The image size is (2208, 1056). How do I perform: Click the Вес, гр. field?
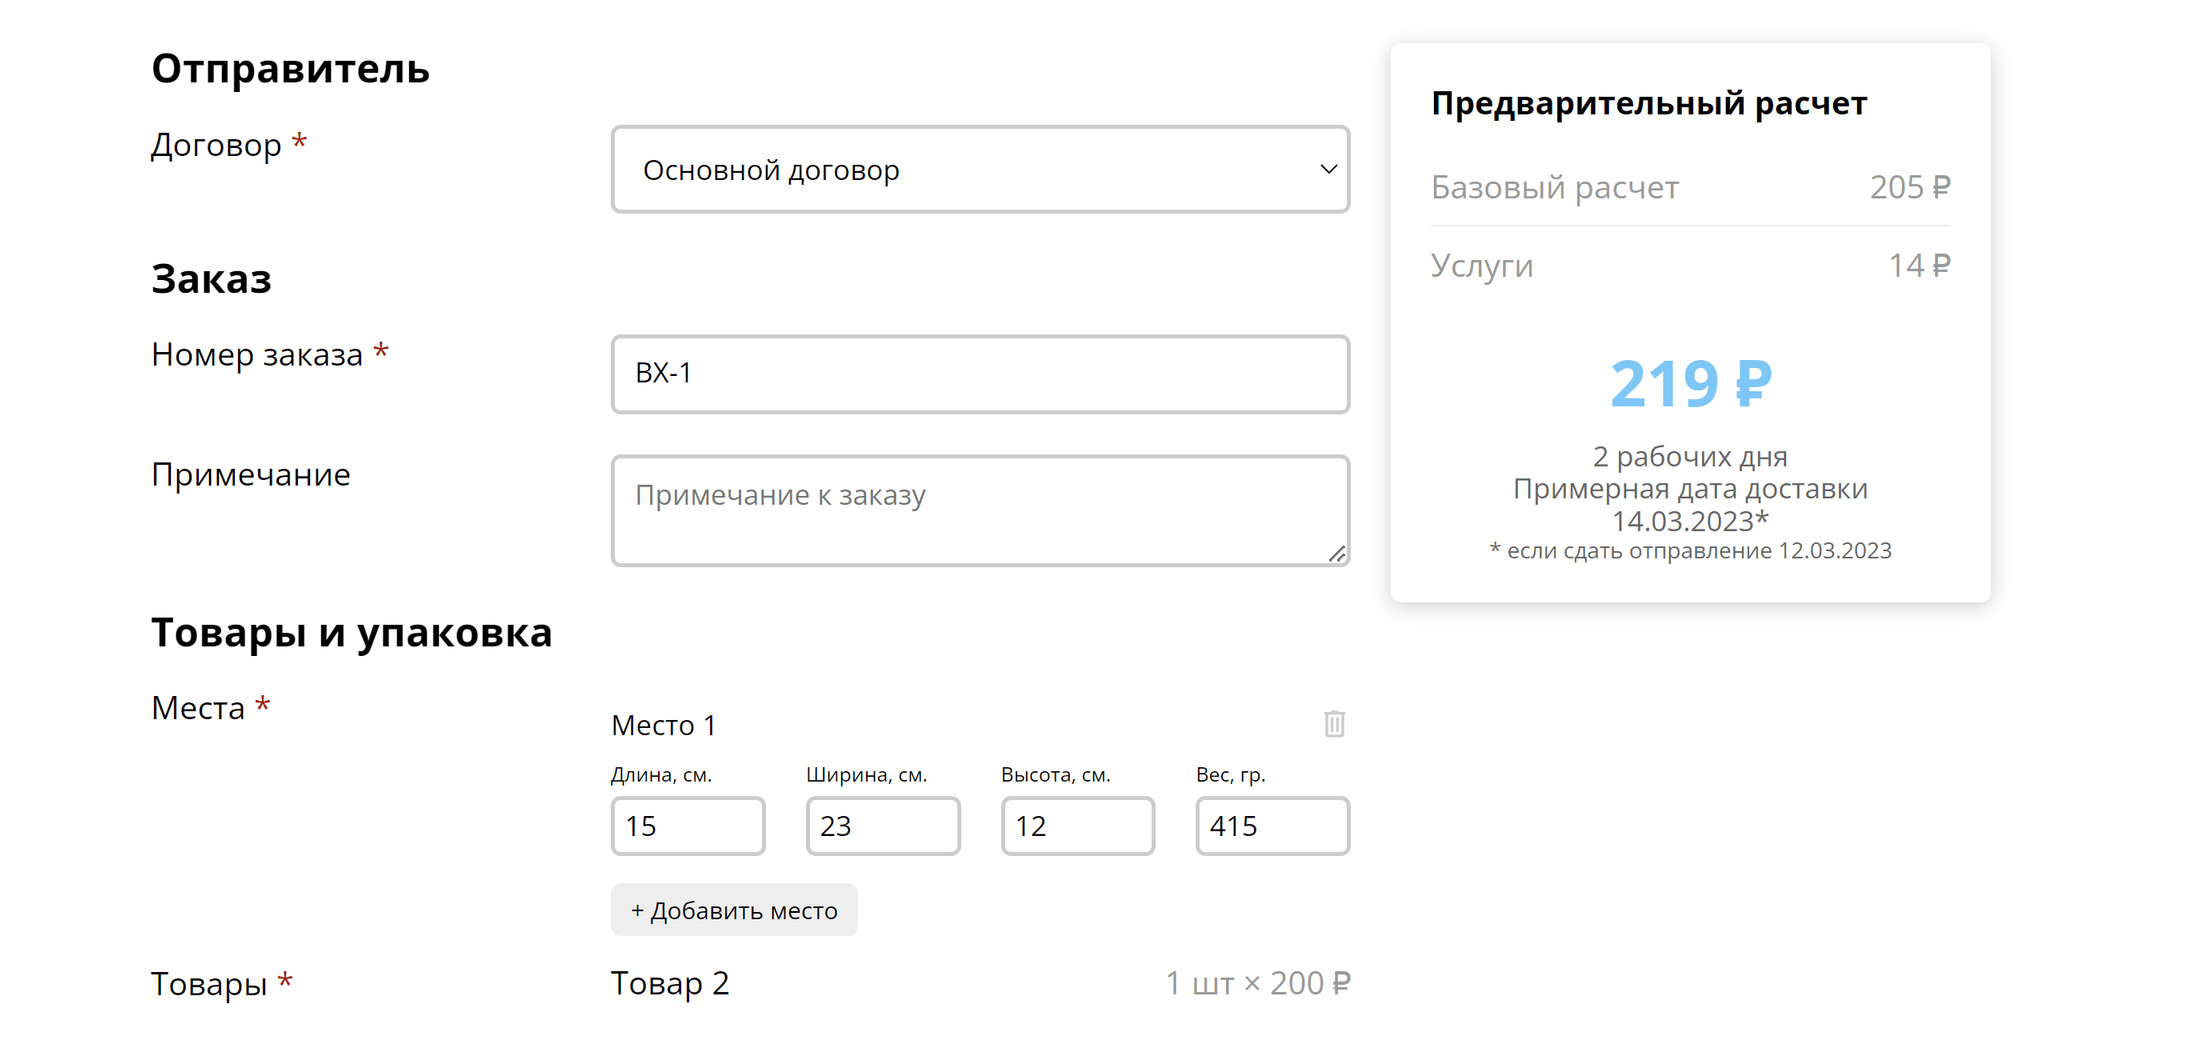coord(1273,826)
